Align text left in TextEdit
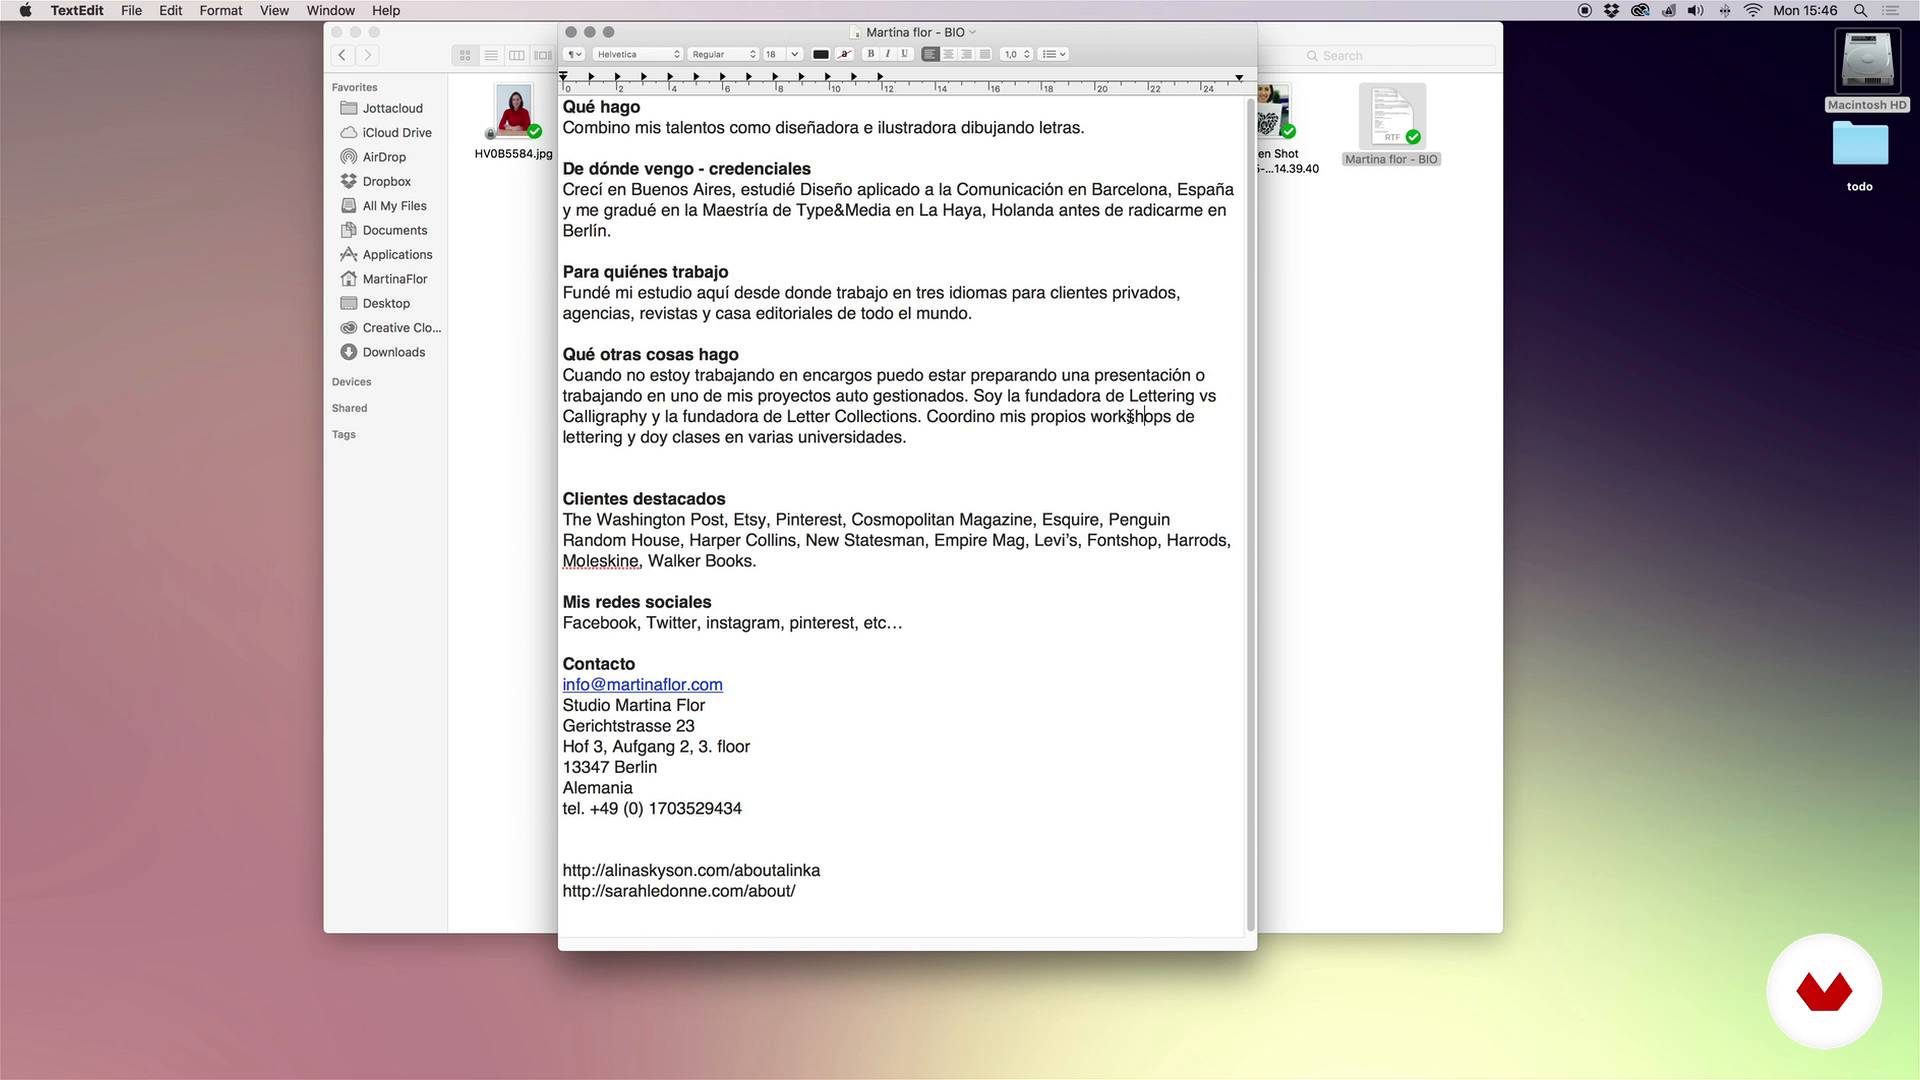1920x1080 pixels. 930,54
